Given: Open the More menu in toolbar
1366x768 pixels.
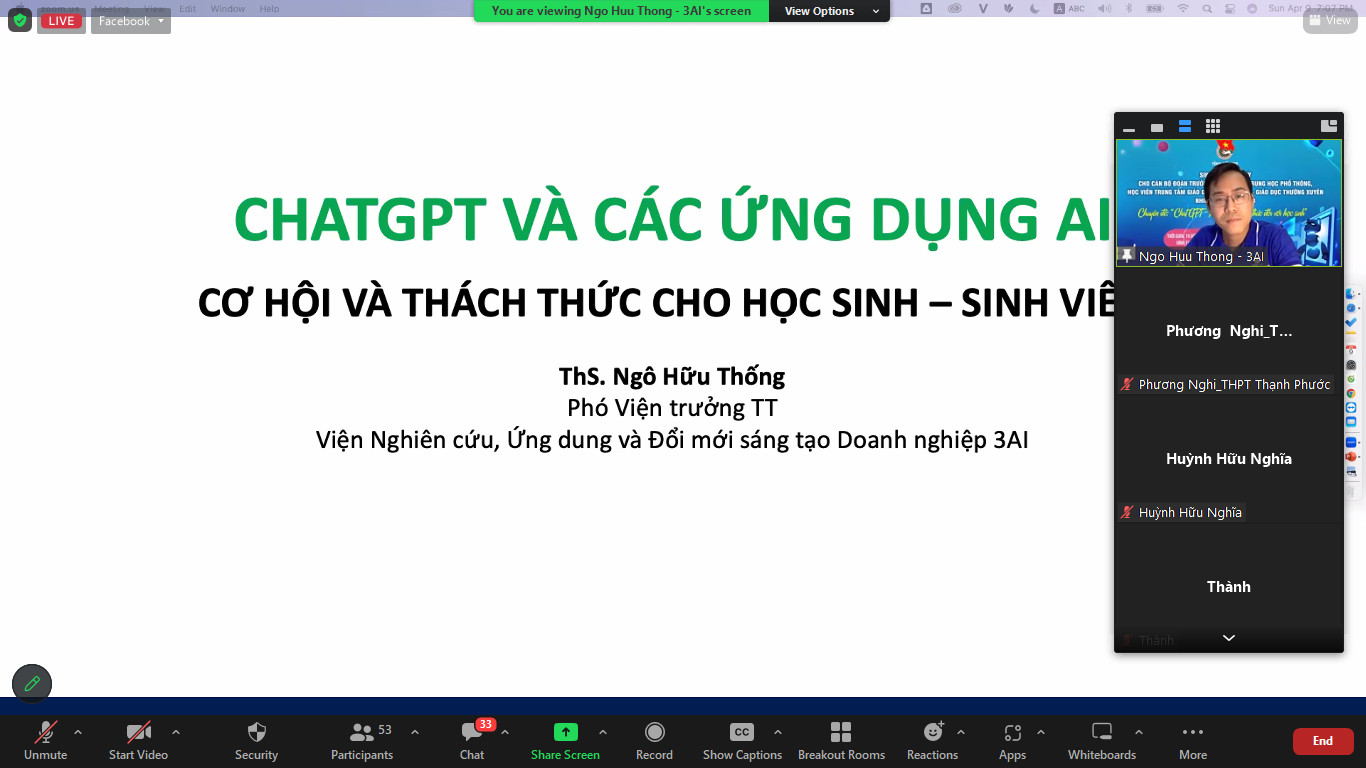Looking at the screenshot, I should [1192, 739].
